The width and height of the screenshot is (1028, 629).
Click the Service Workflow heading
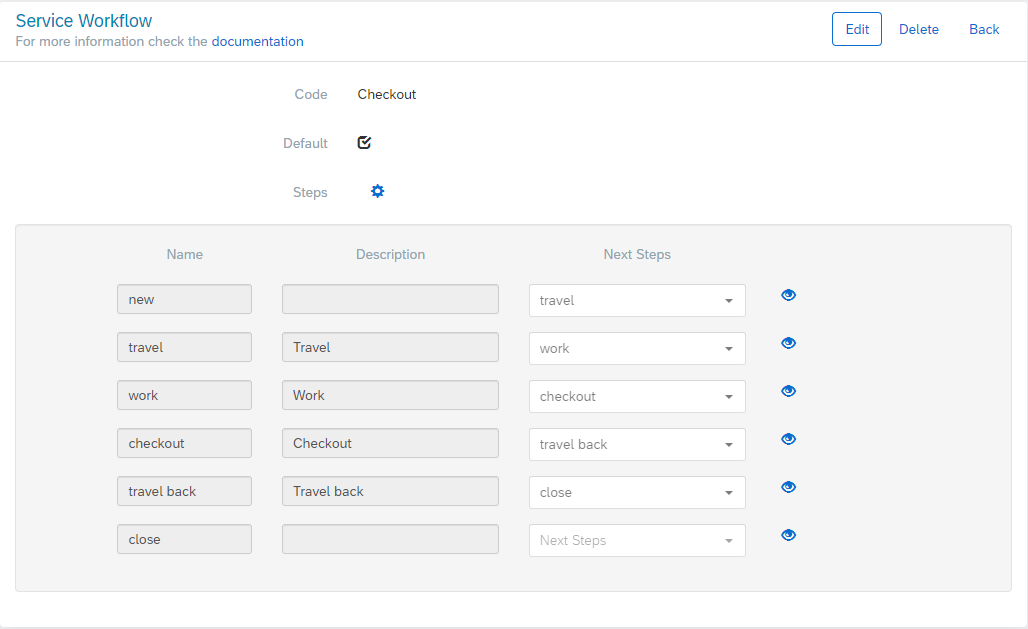(x=84, y=20)
